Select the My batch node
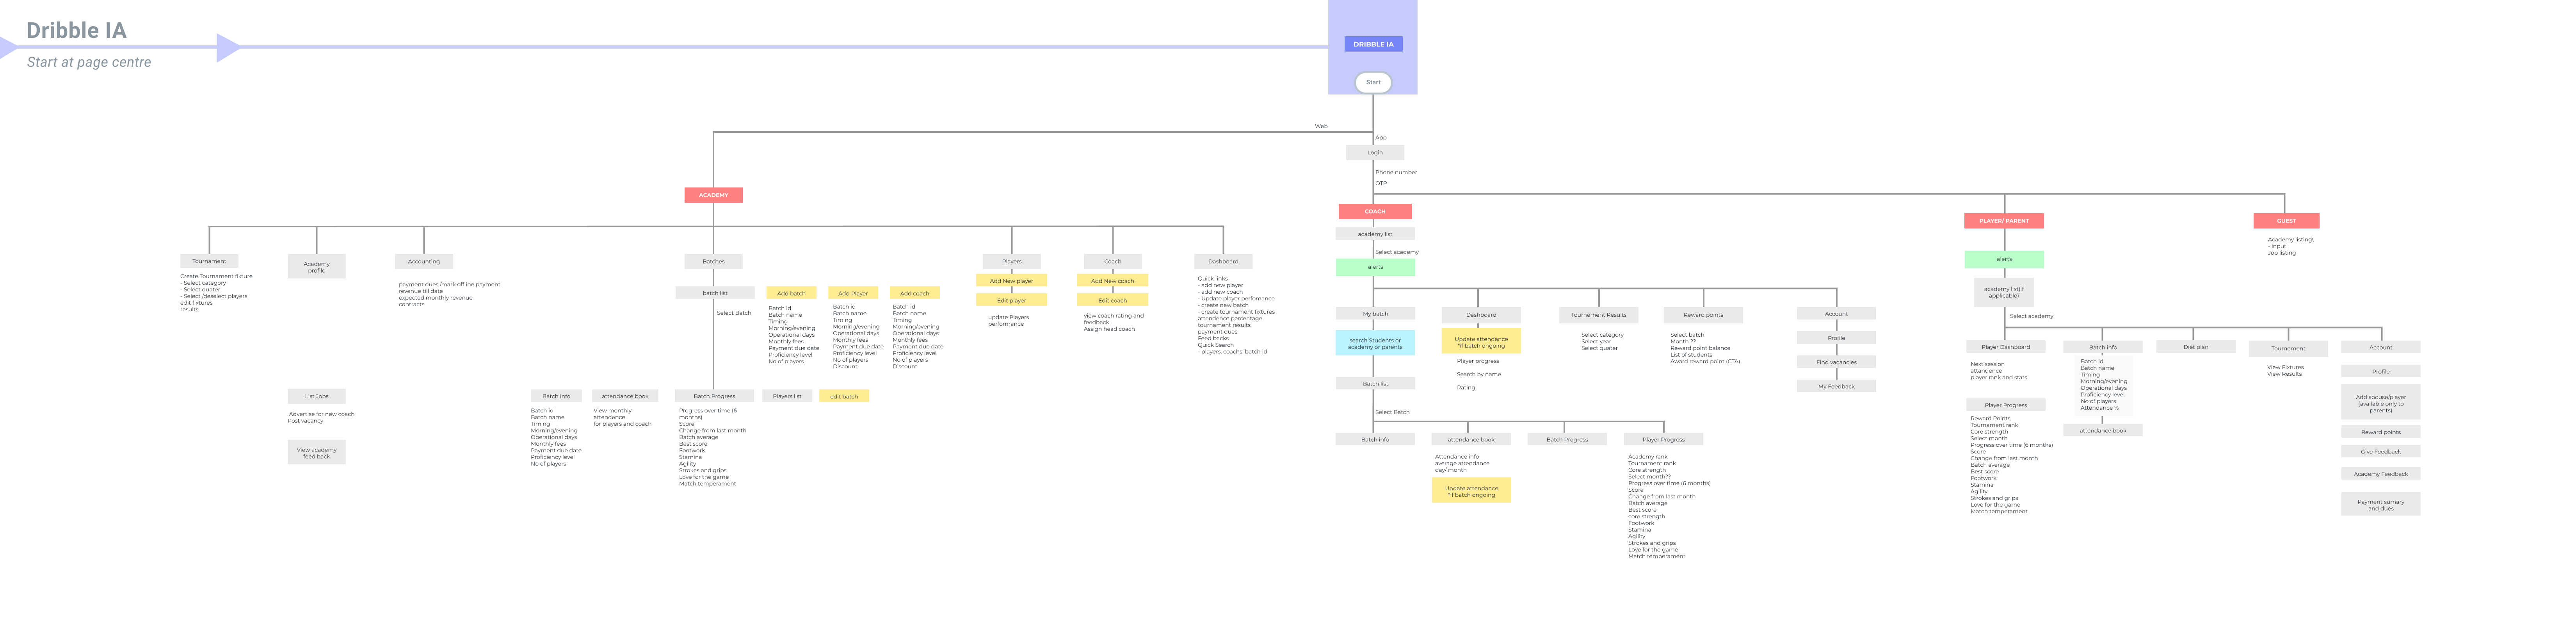Screen dimensions: 2576x621 [1375, 314]
